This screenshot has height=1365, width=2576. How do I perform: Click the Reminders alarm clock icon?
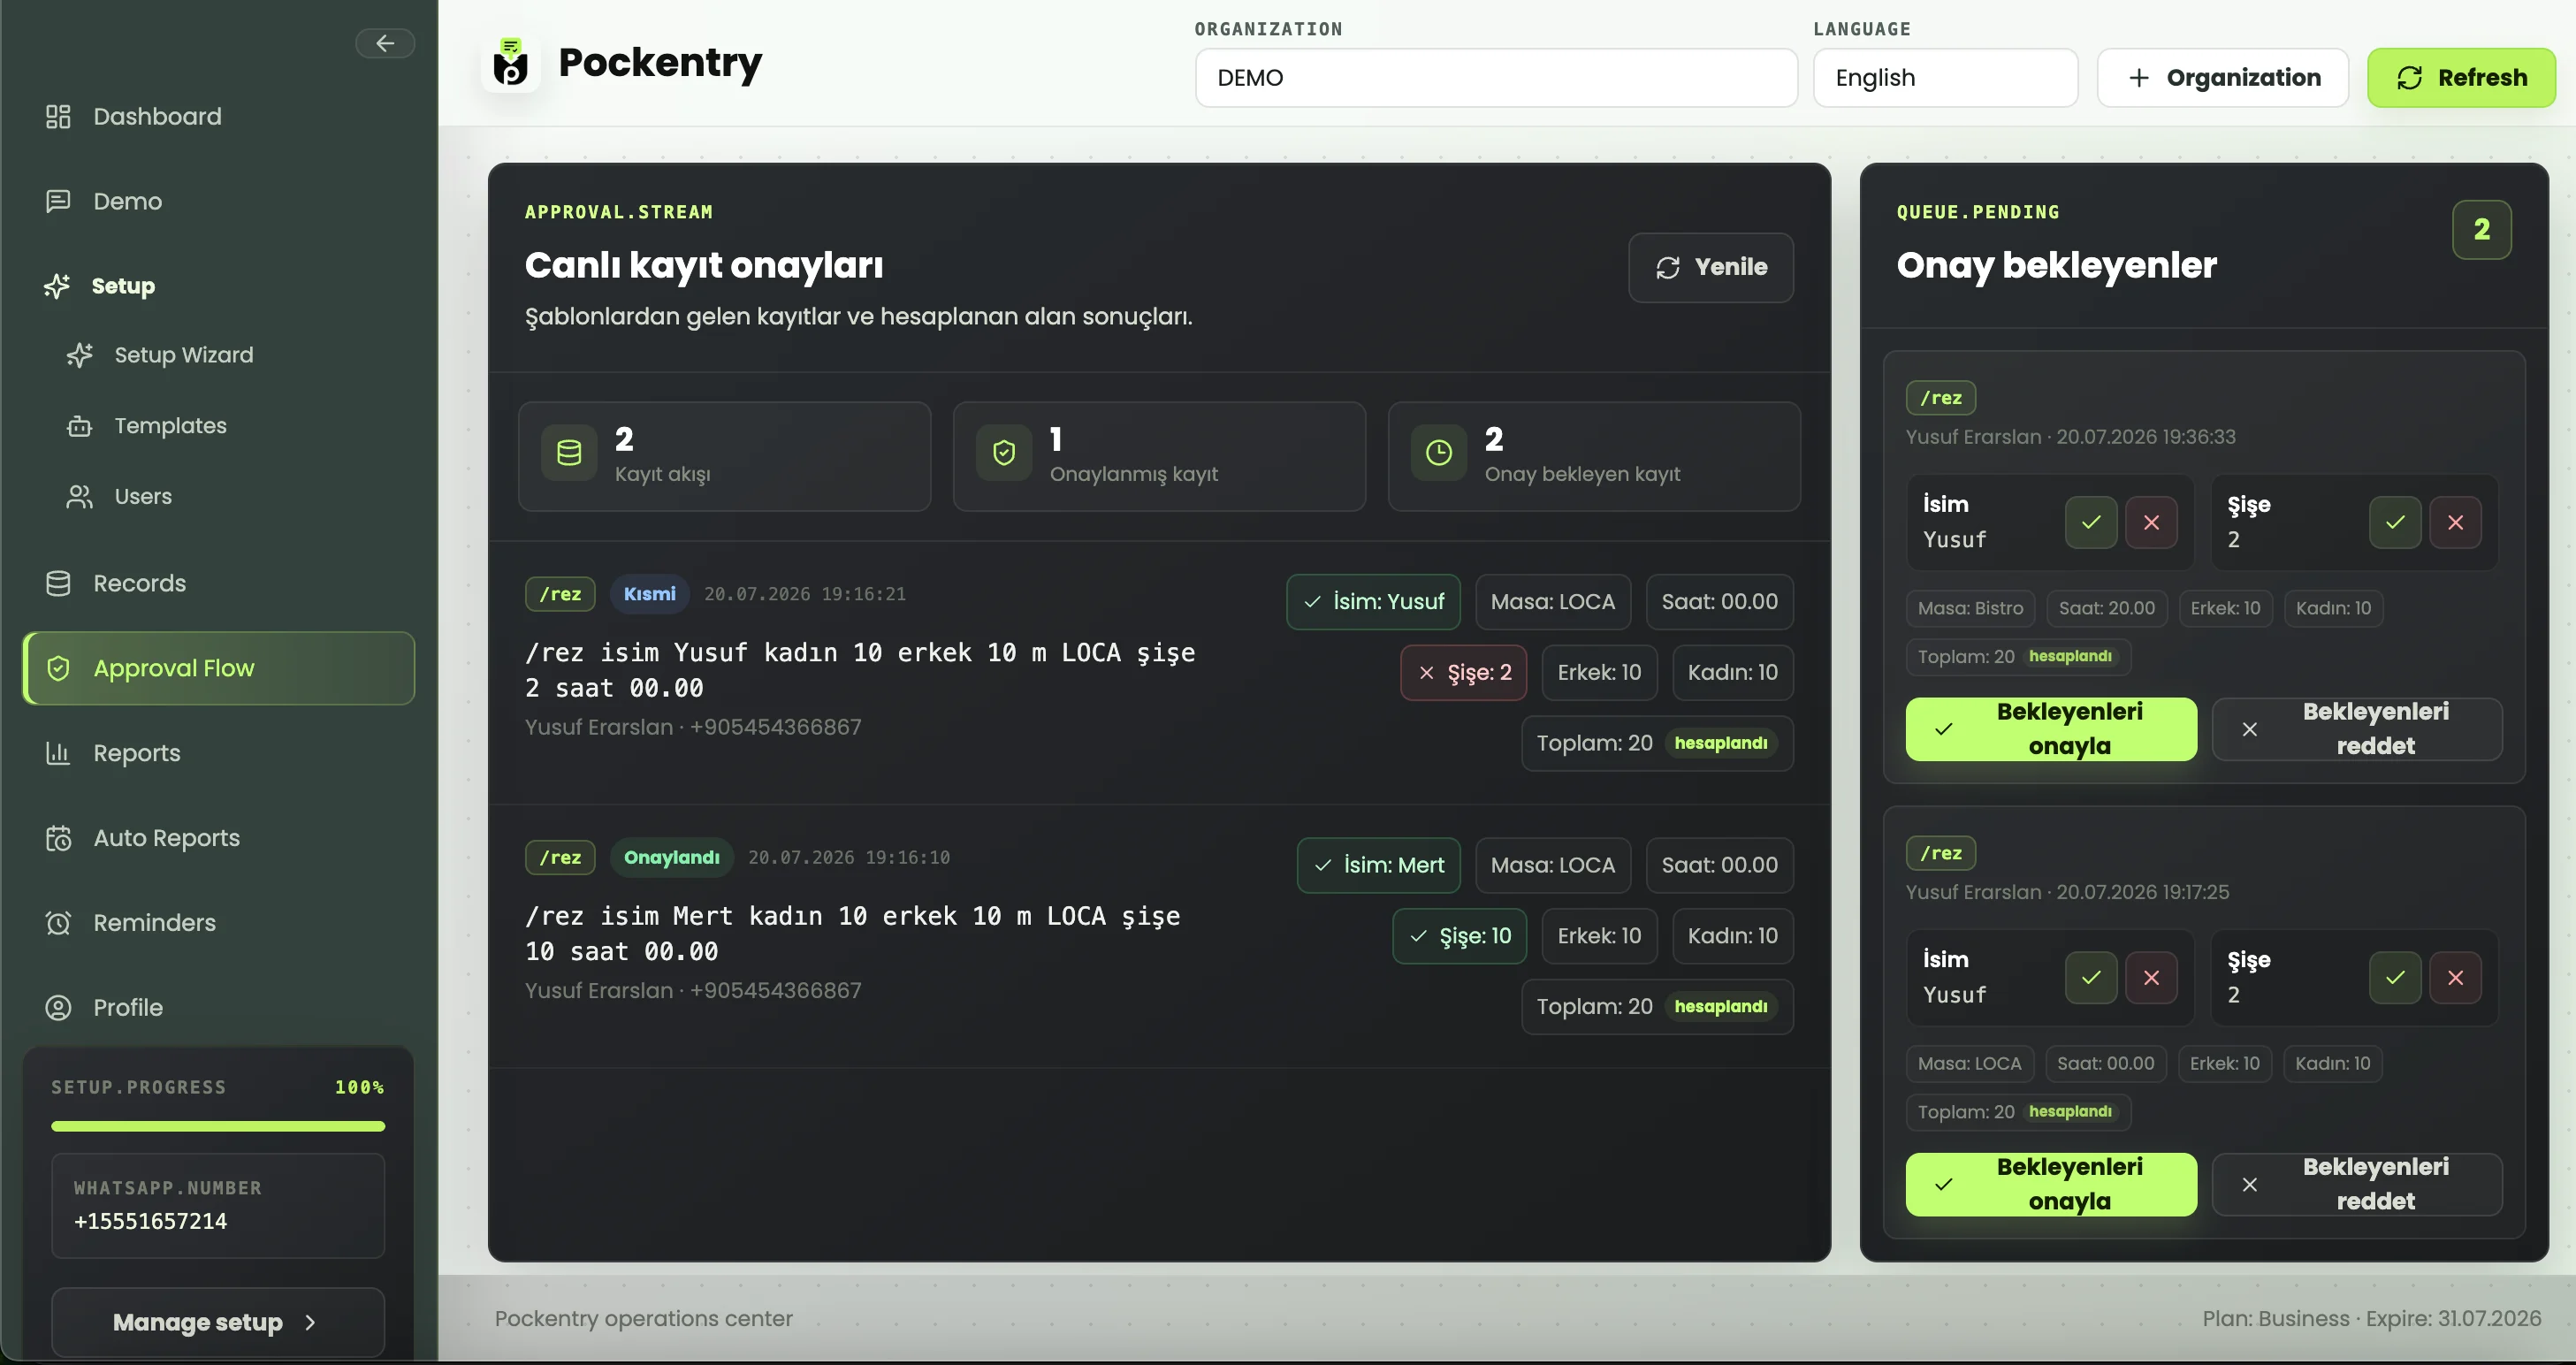pyautogui.click(x=58, y=923)
